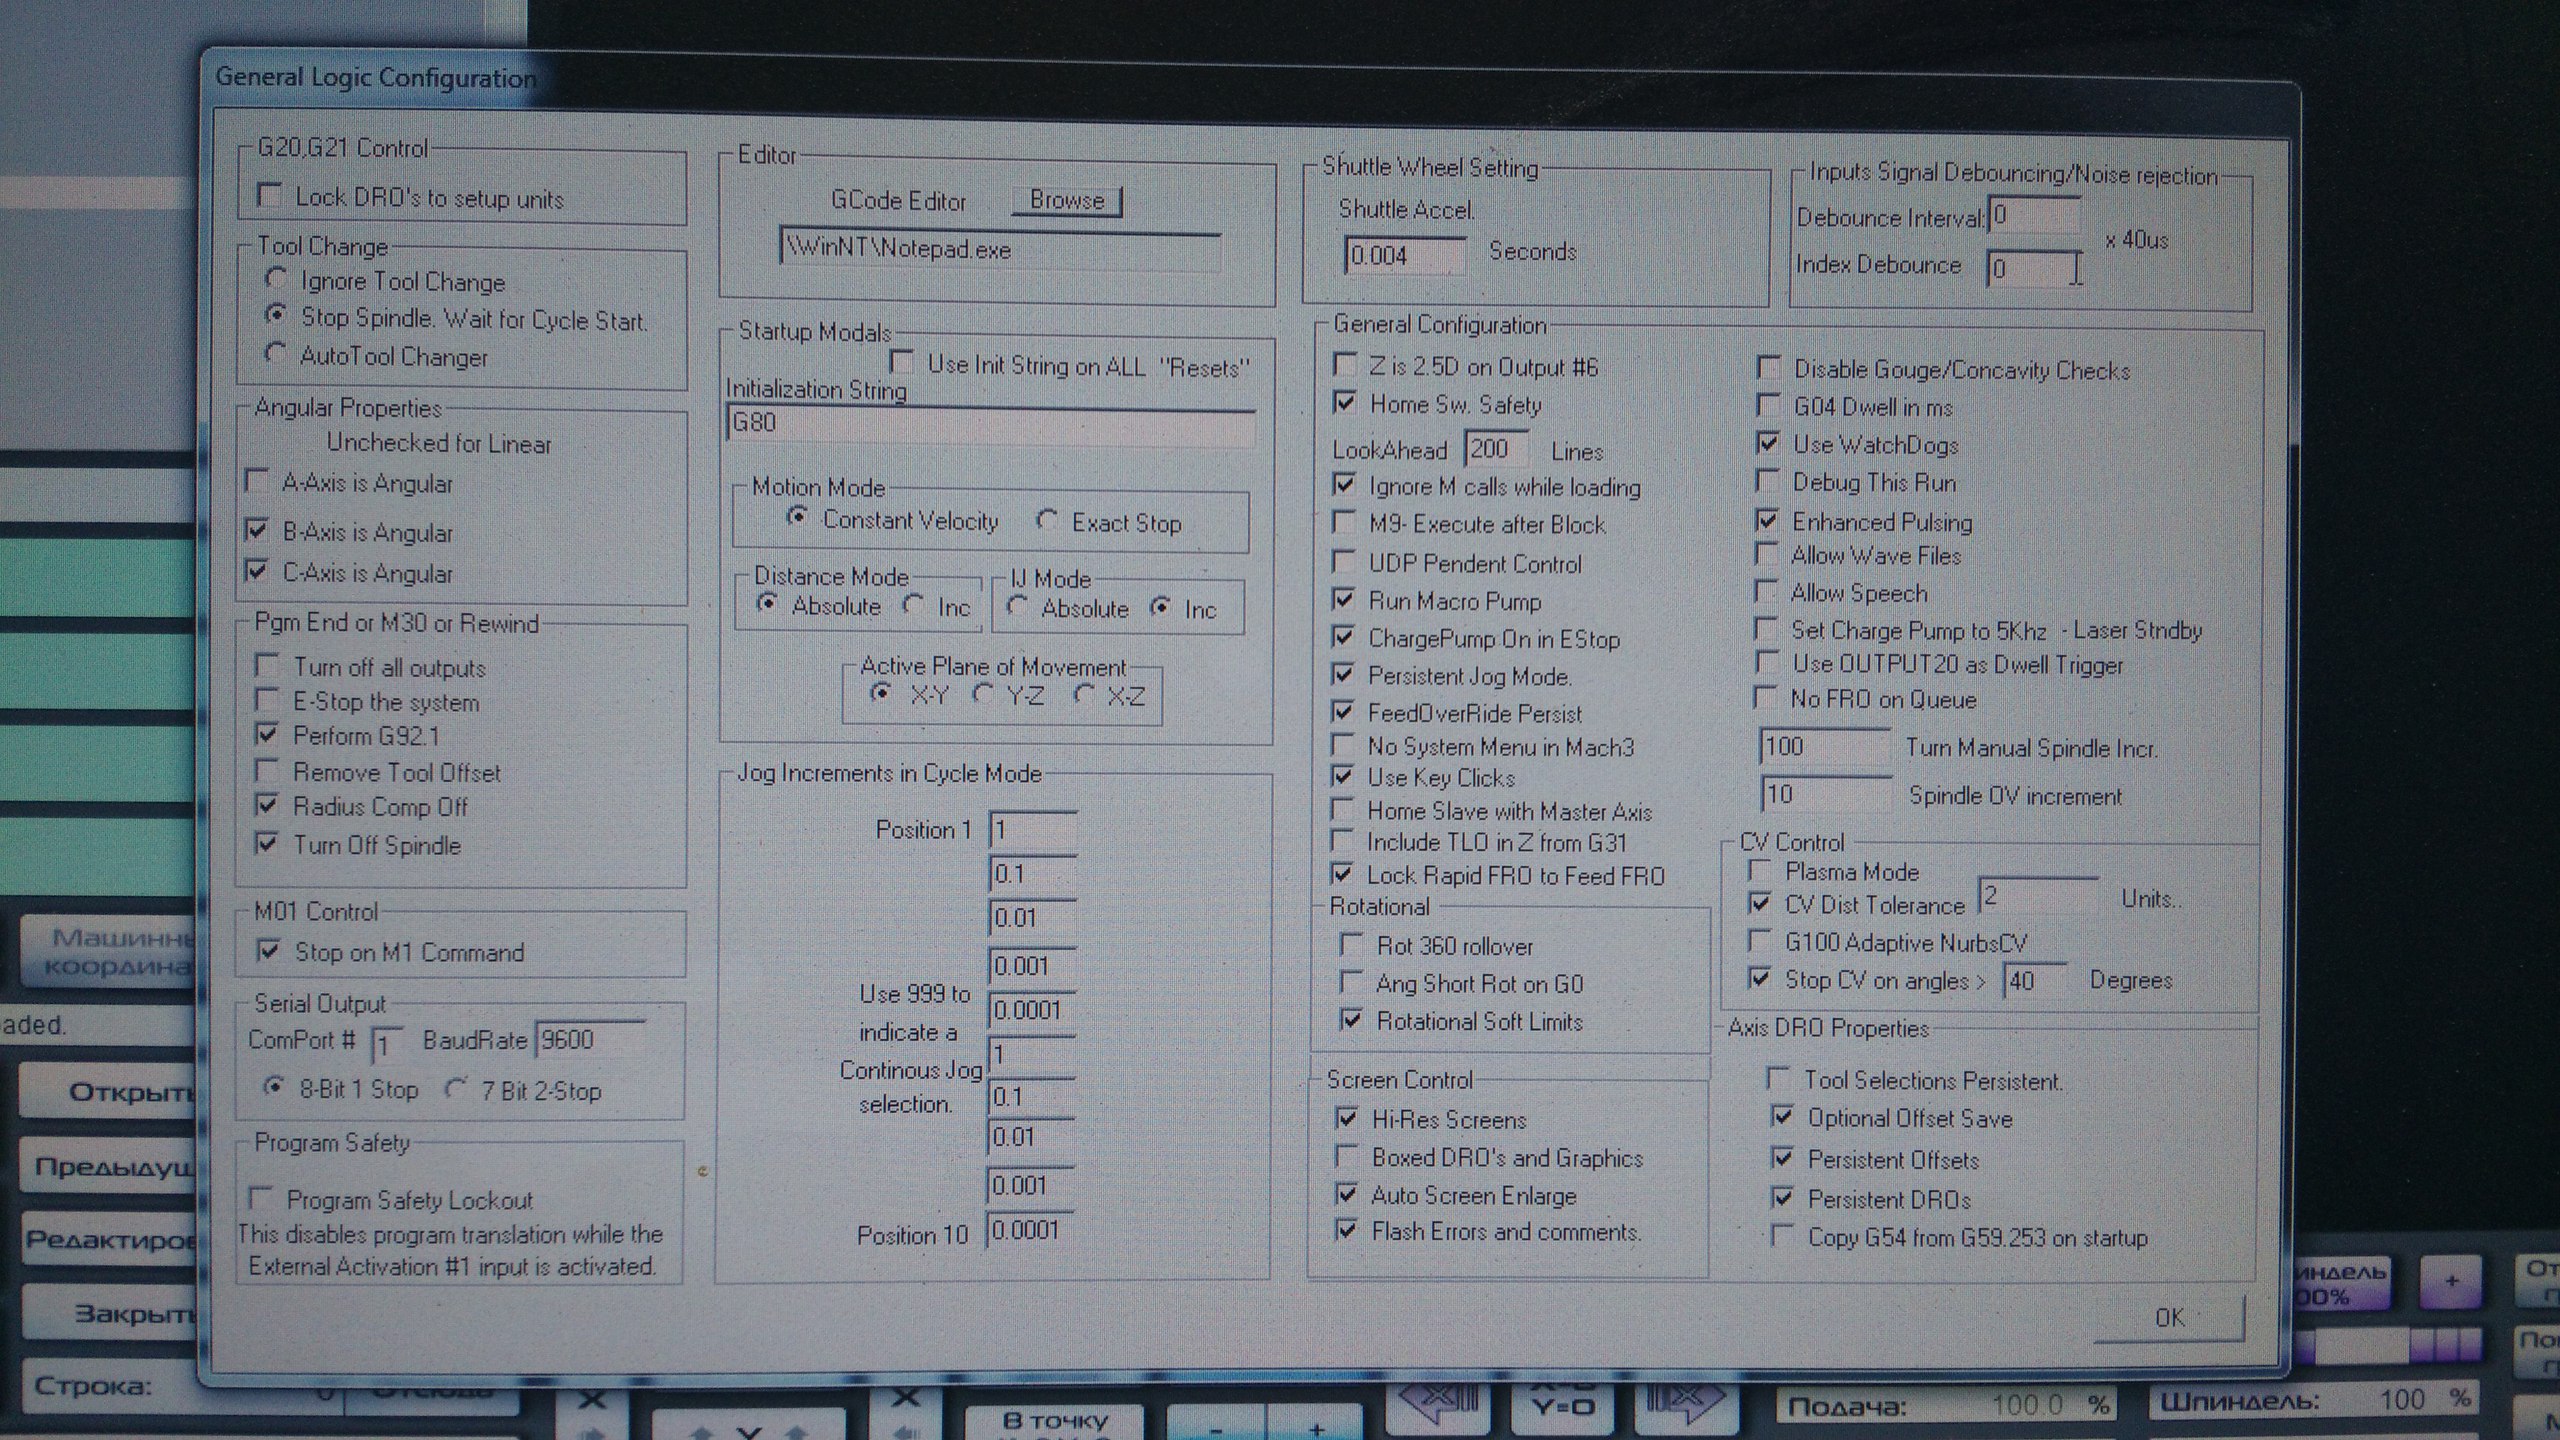This screenshot has height=1440, width=2560.
Task: Enable Use Init String on ALL Resets
Action: [902, 361]
